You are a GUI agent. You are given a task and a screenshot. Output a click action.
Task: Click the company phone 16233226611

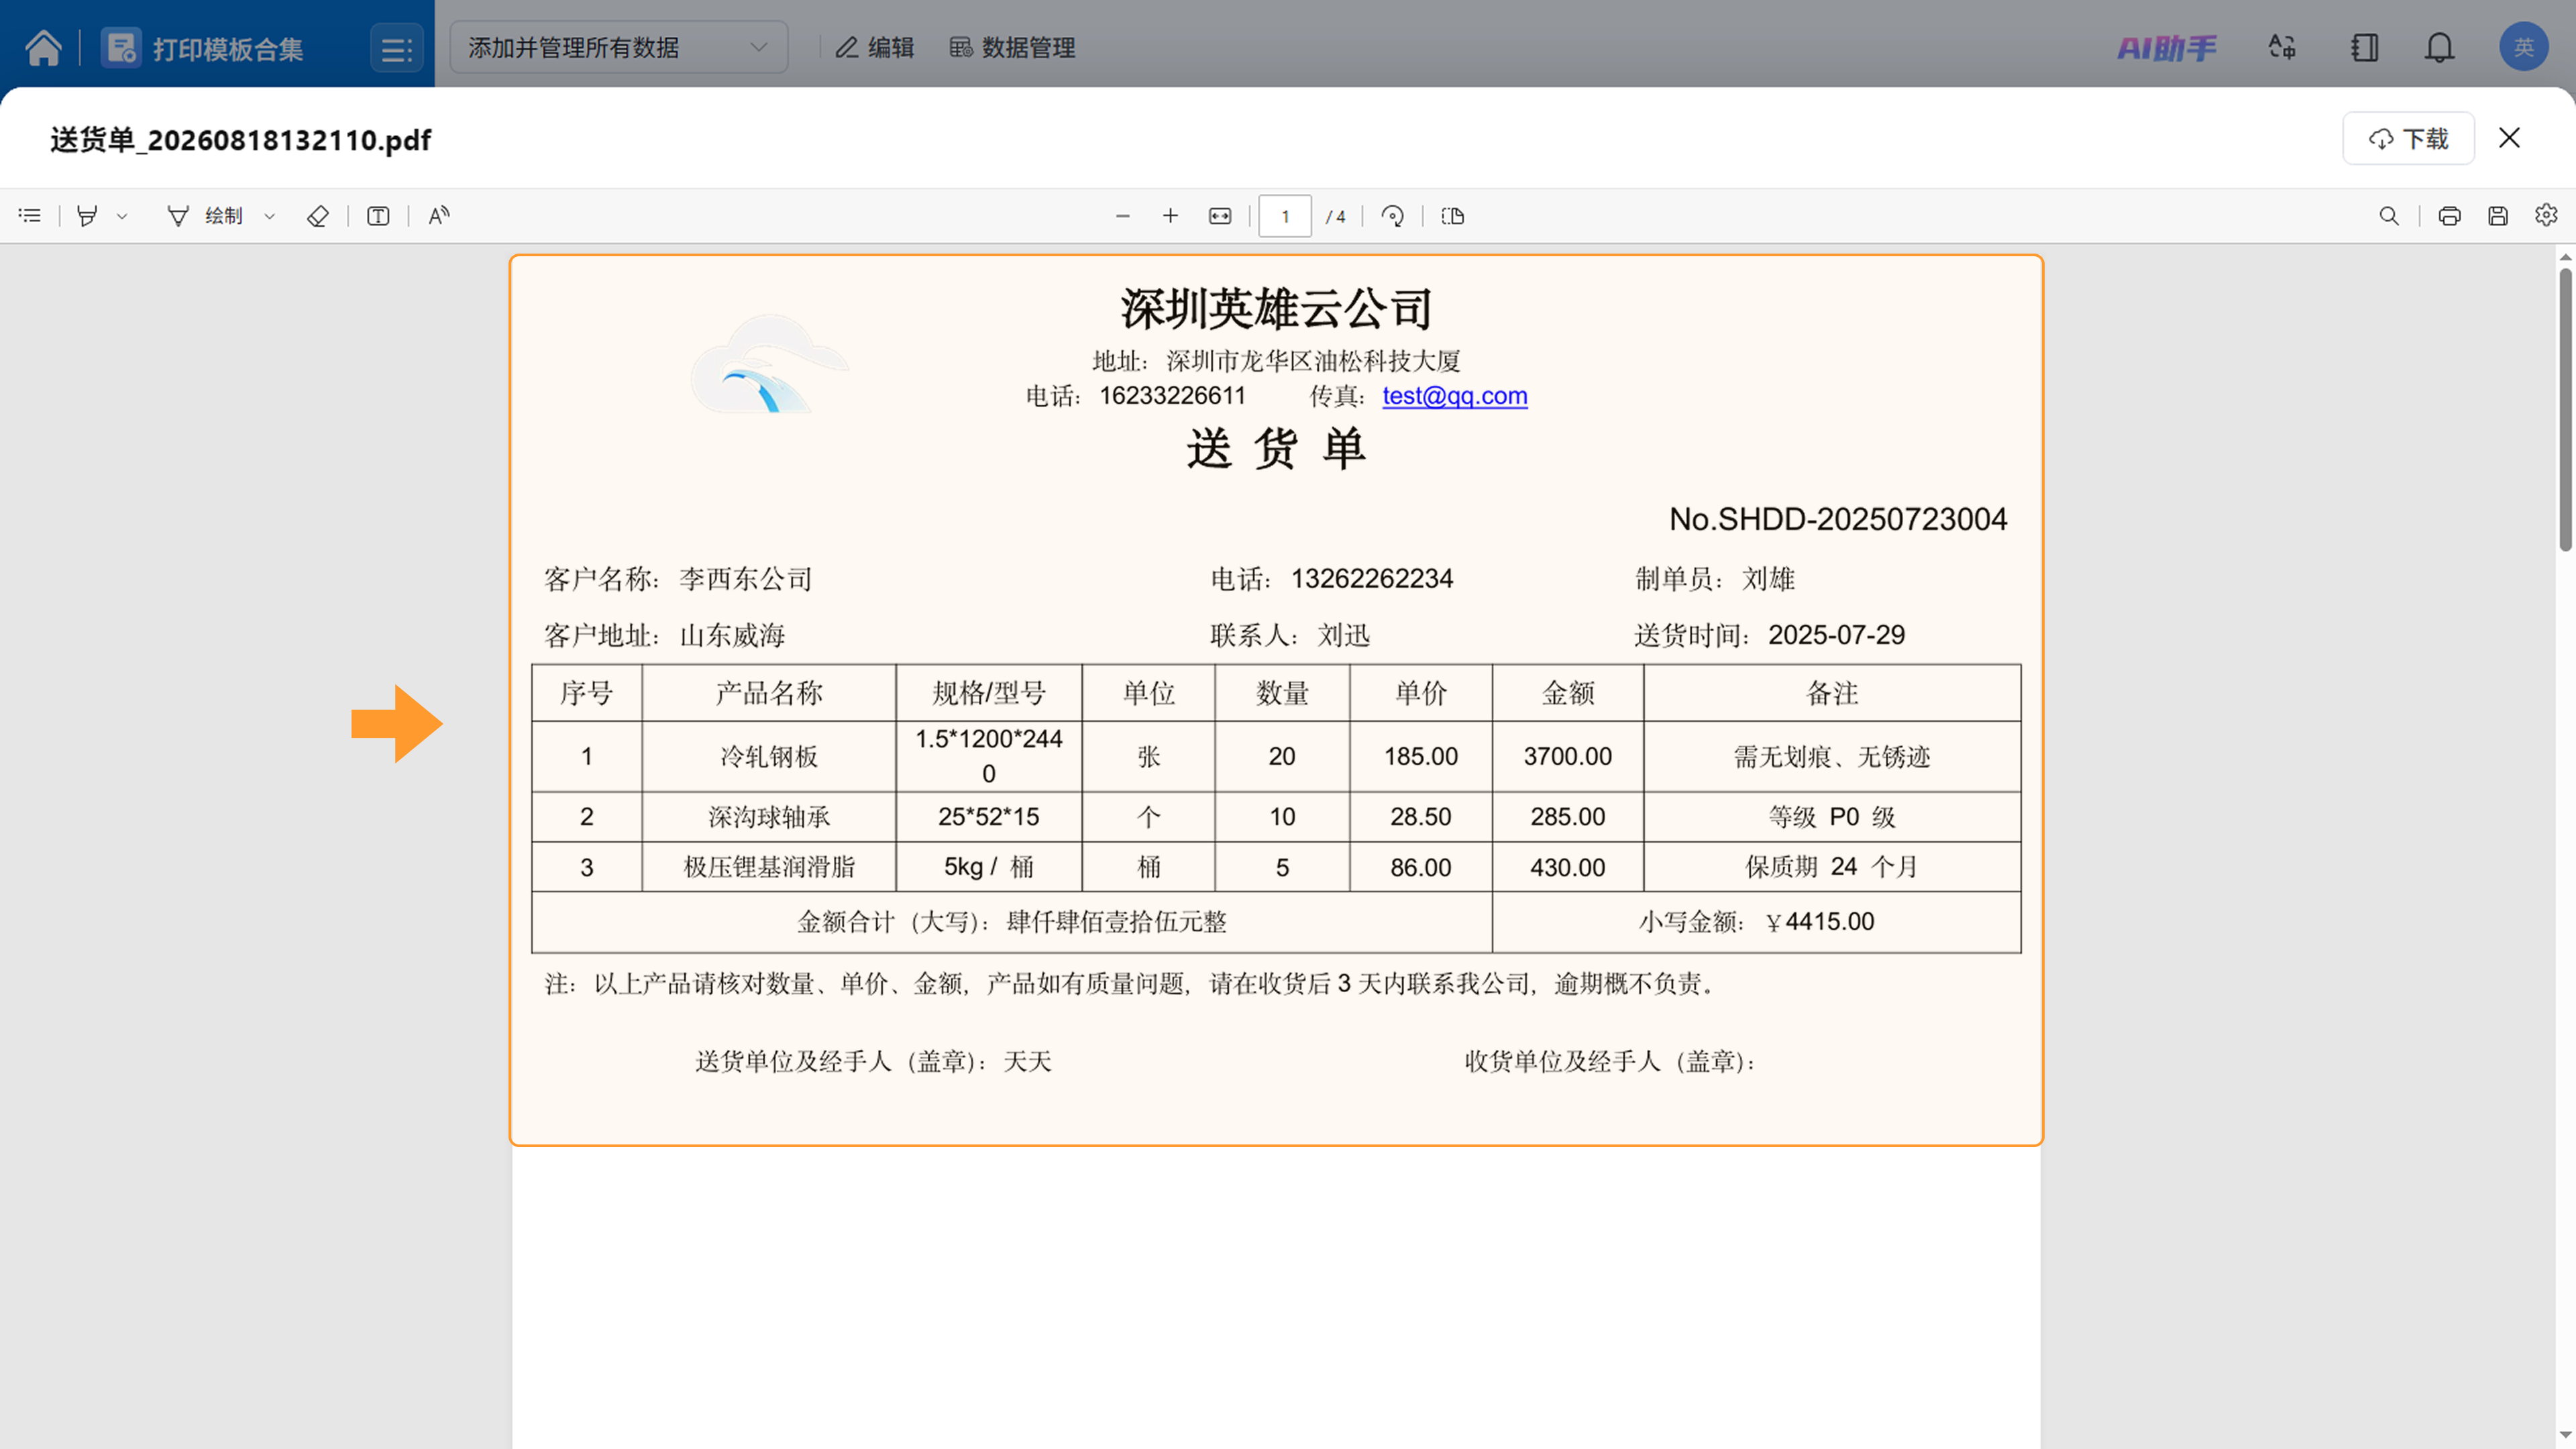pyautogui.click(x=1173, y=396)
